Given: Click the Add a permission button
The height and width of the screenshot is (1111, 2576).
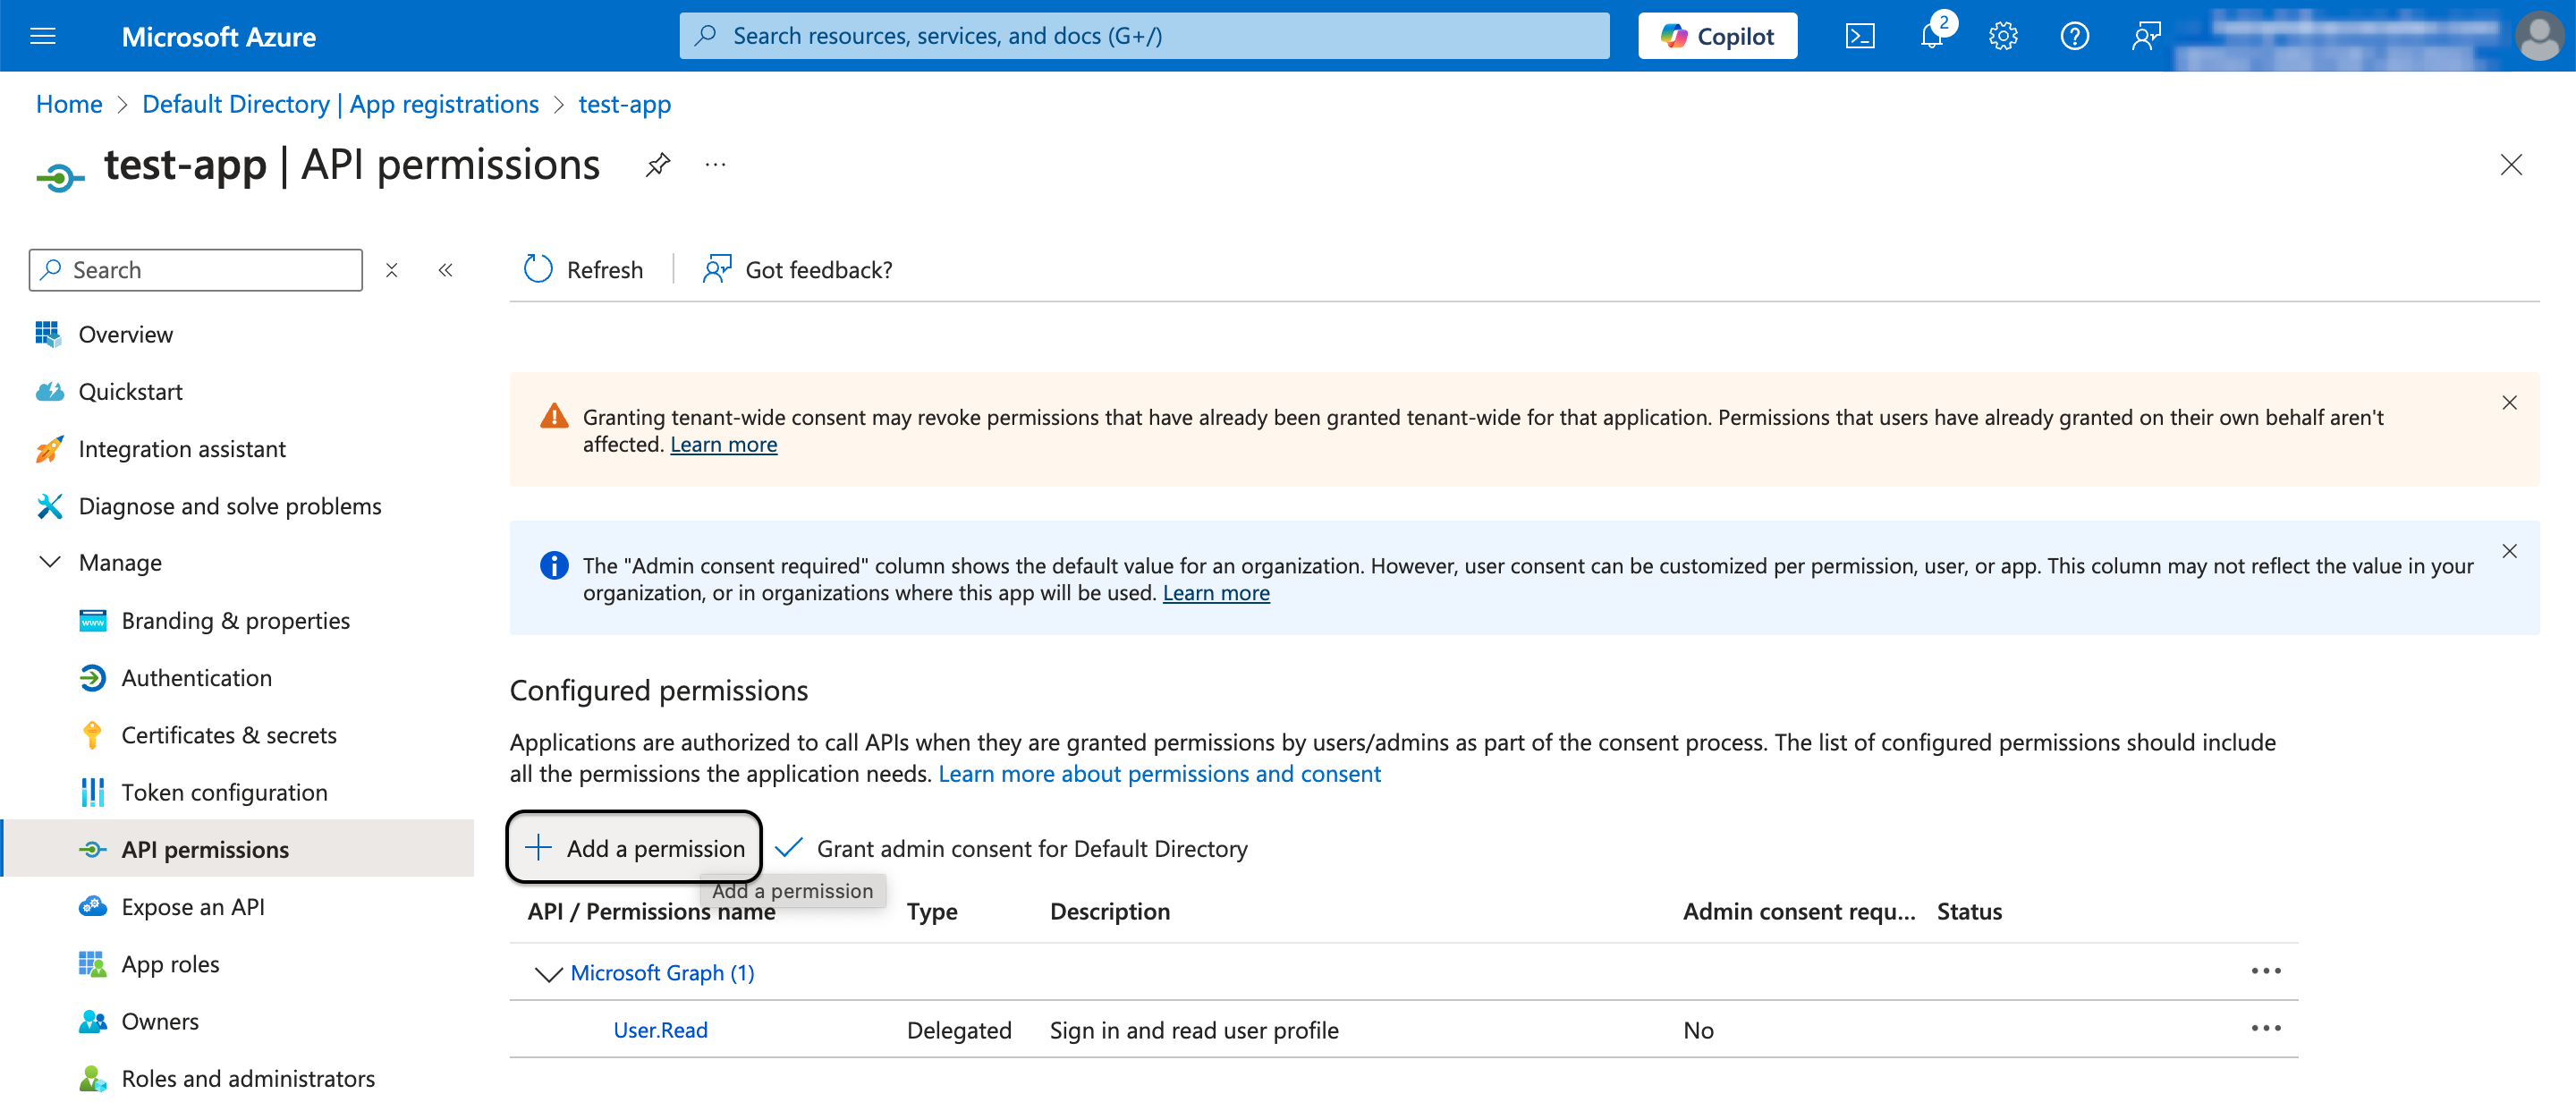Looking at the screenshot, I should (x=634, y=847).
